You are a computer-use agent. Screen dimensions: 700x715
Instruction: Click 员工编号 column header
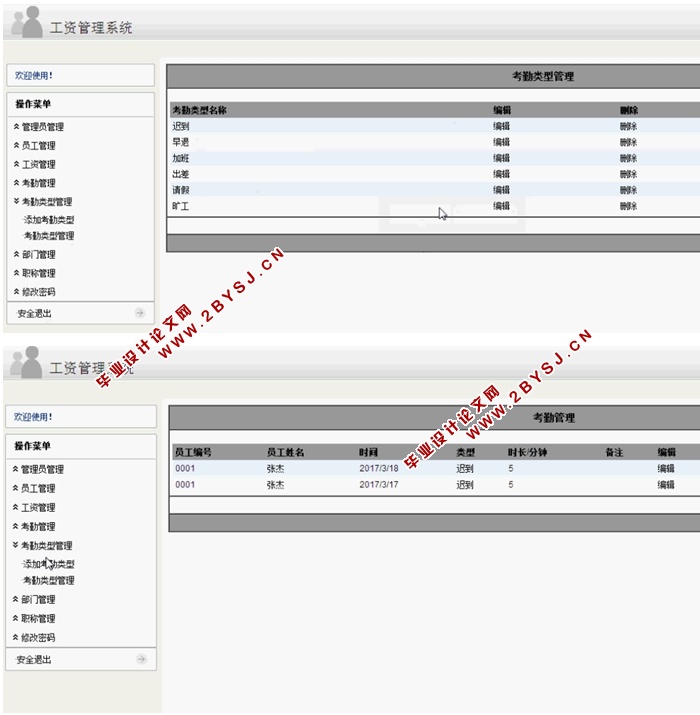pyautogui.click(x=193, y=452)
